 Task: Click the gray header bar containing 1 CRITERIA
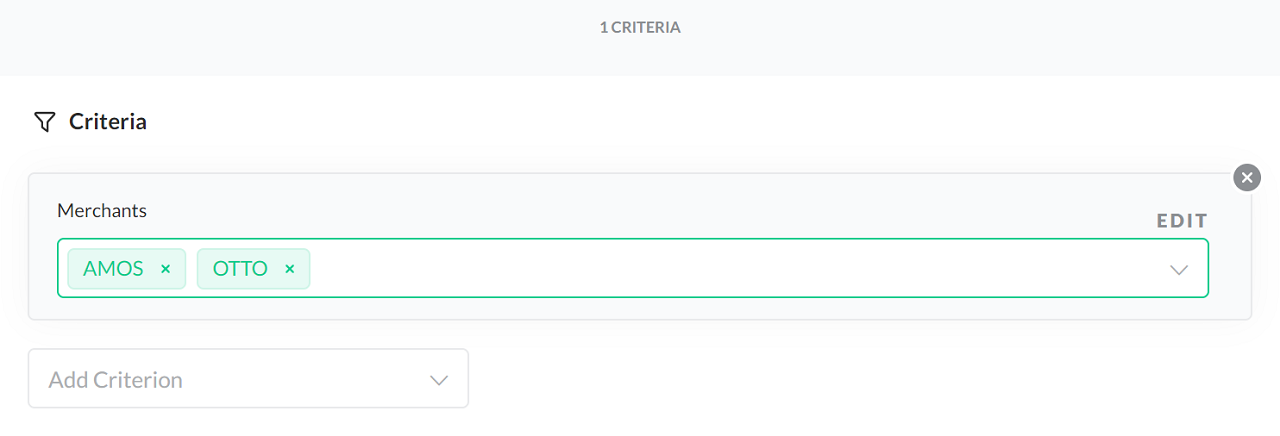pyautogui.click(x=300, y=38)
